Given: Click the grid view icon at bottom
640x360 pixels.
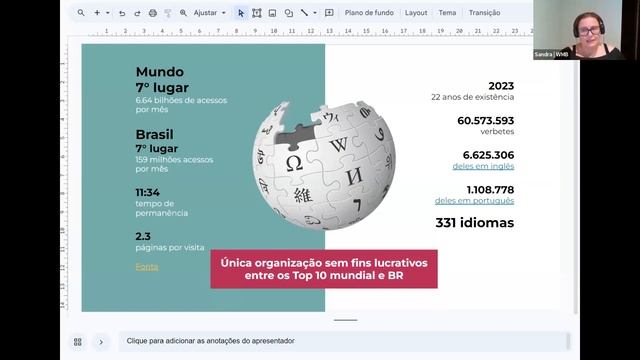Looking at the screenshot, I should point(78,342).
